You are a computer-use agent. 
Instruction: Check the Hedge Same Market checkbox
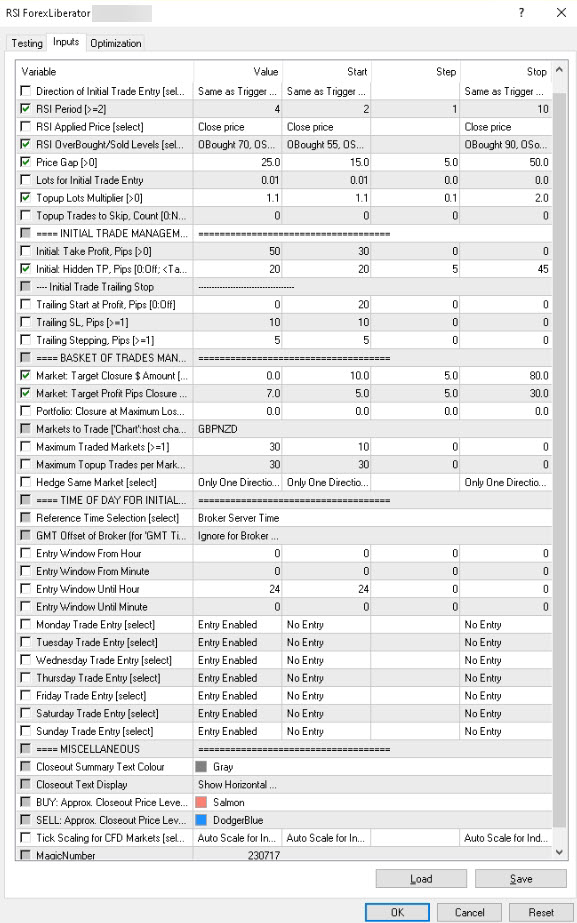pos(25,482)
